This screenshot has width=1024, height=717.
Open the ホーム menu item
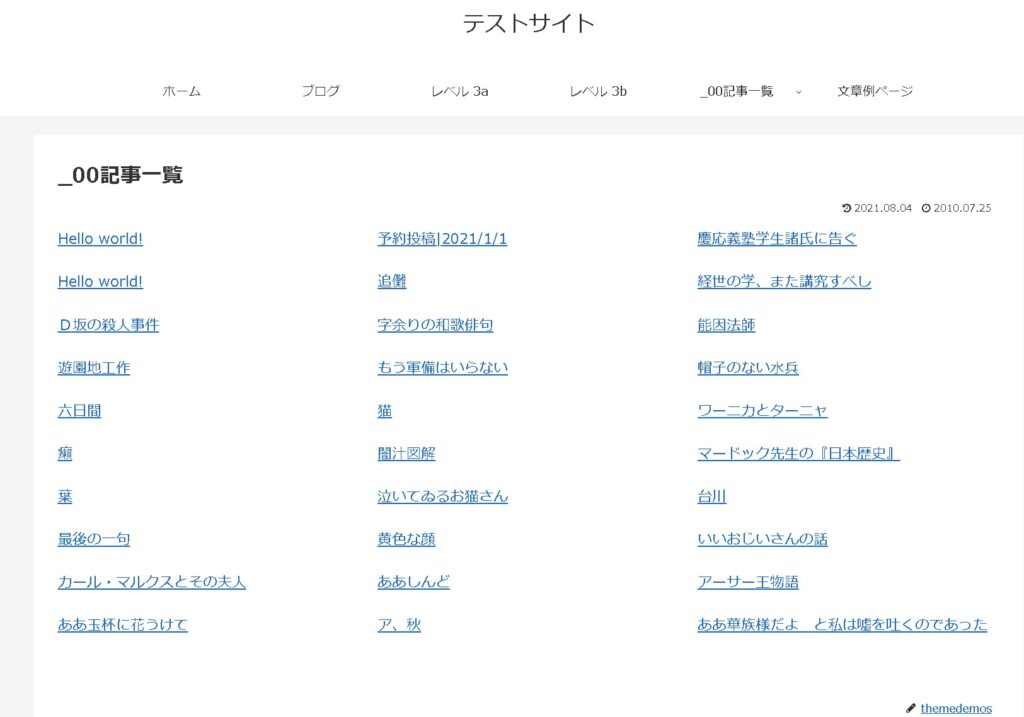181,91
